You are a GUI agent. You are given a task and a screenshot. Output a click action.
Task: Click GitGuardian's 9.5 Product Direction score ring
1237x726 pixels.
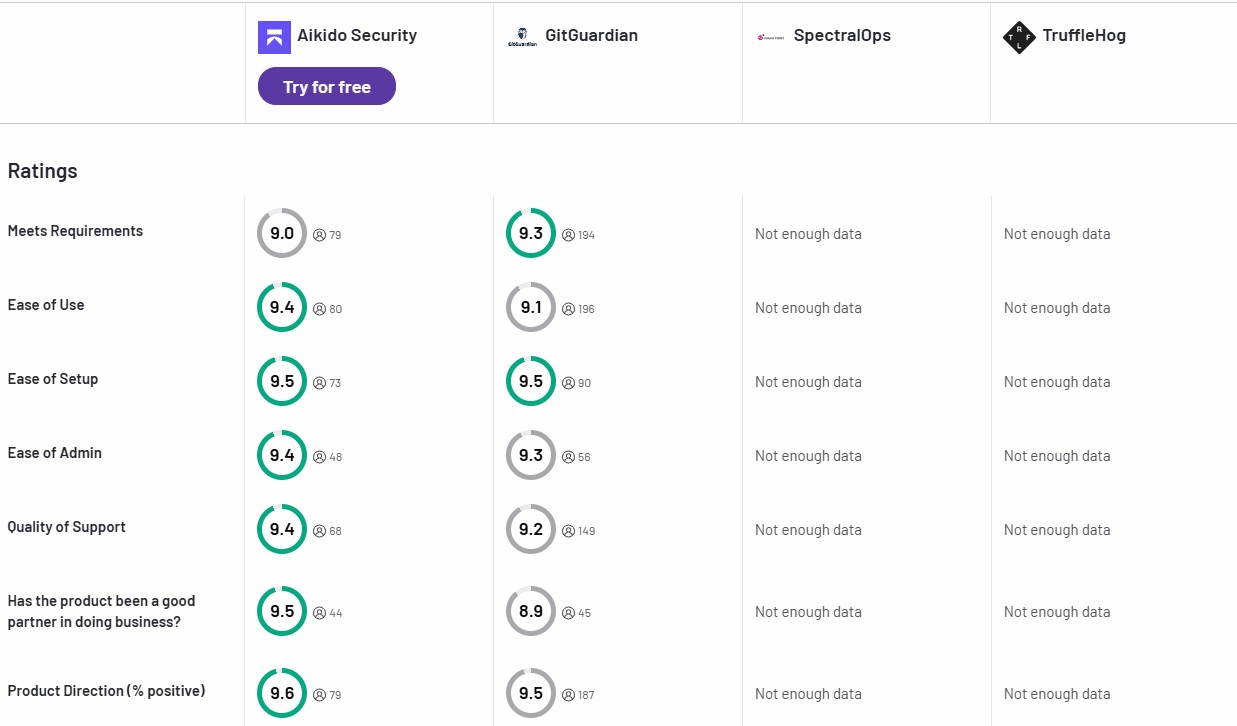(x=531, y=693)
